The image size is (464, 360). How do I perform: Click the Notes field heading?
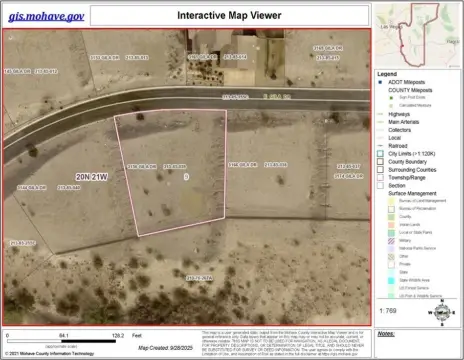click(386, 334)
